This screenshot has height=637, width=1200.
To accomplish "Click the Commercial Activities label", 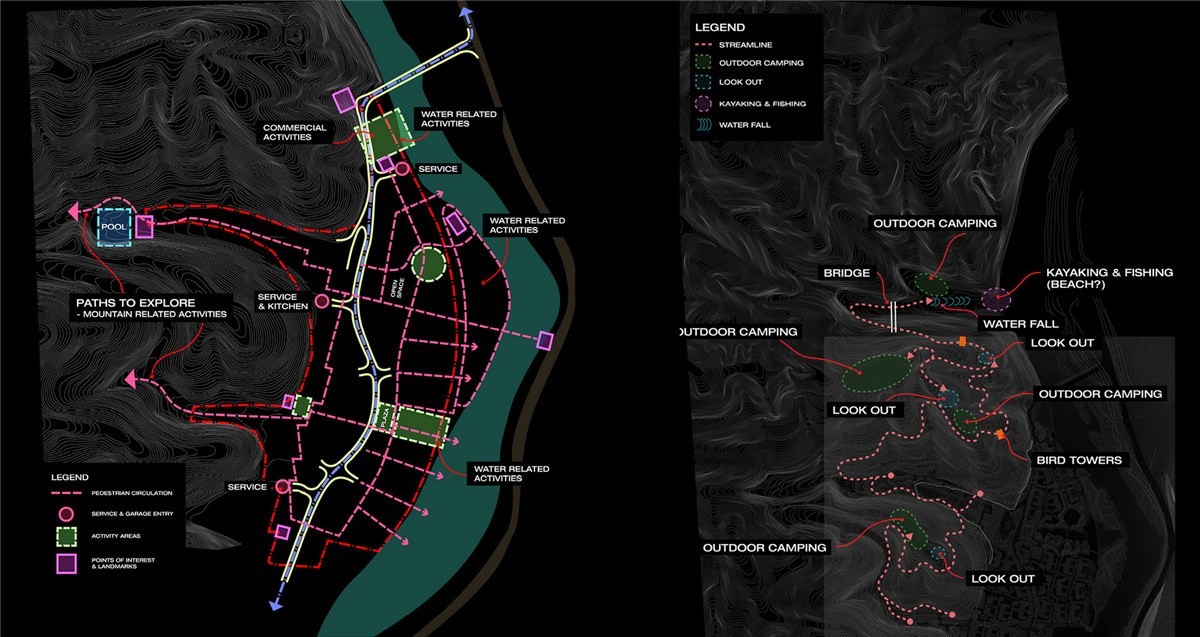I will pos(295,132).
